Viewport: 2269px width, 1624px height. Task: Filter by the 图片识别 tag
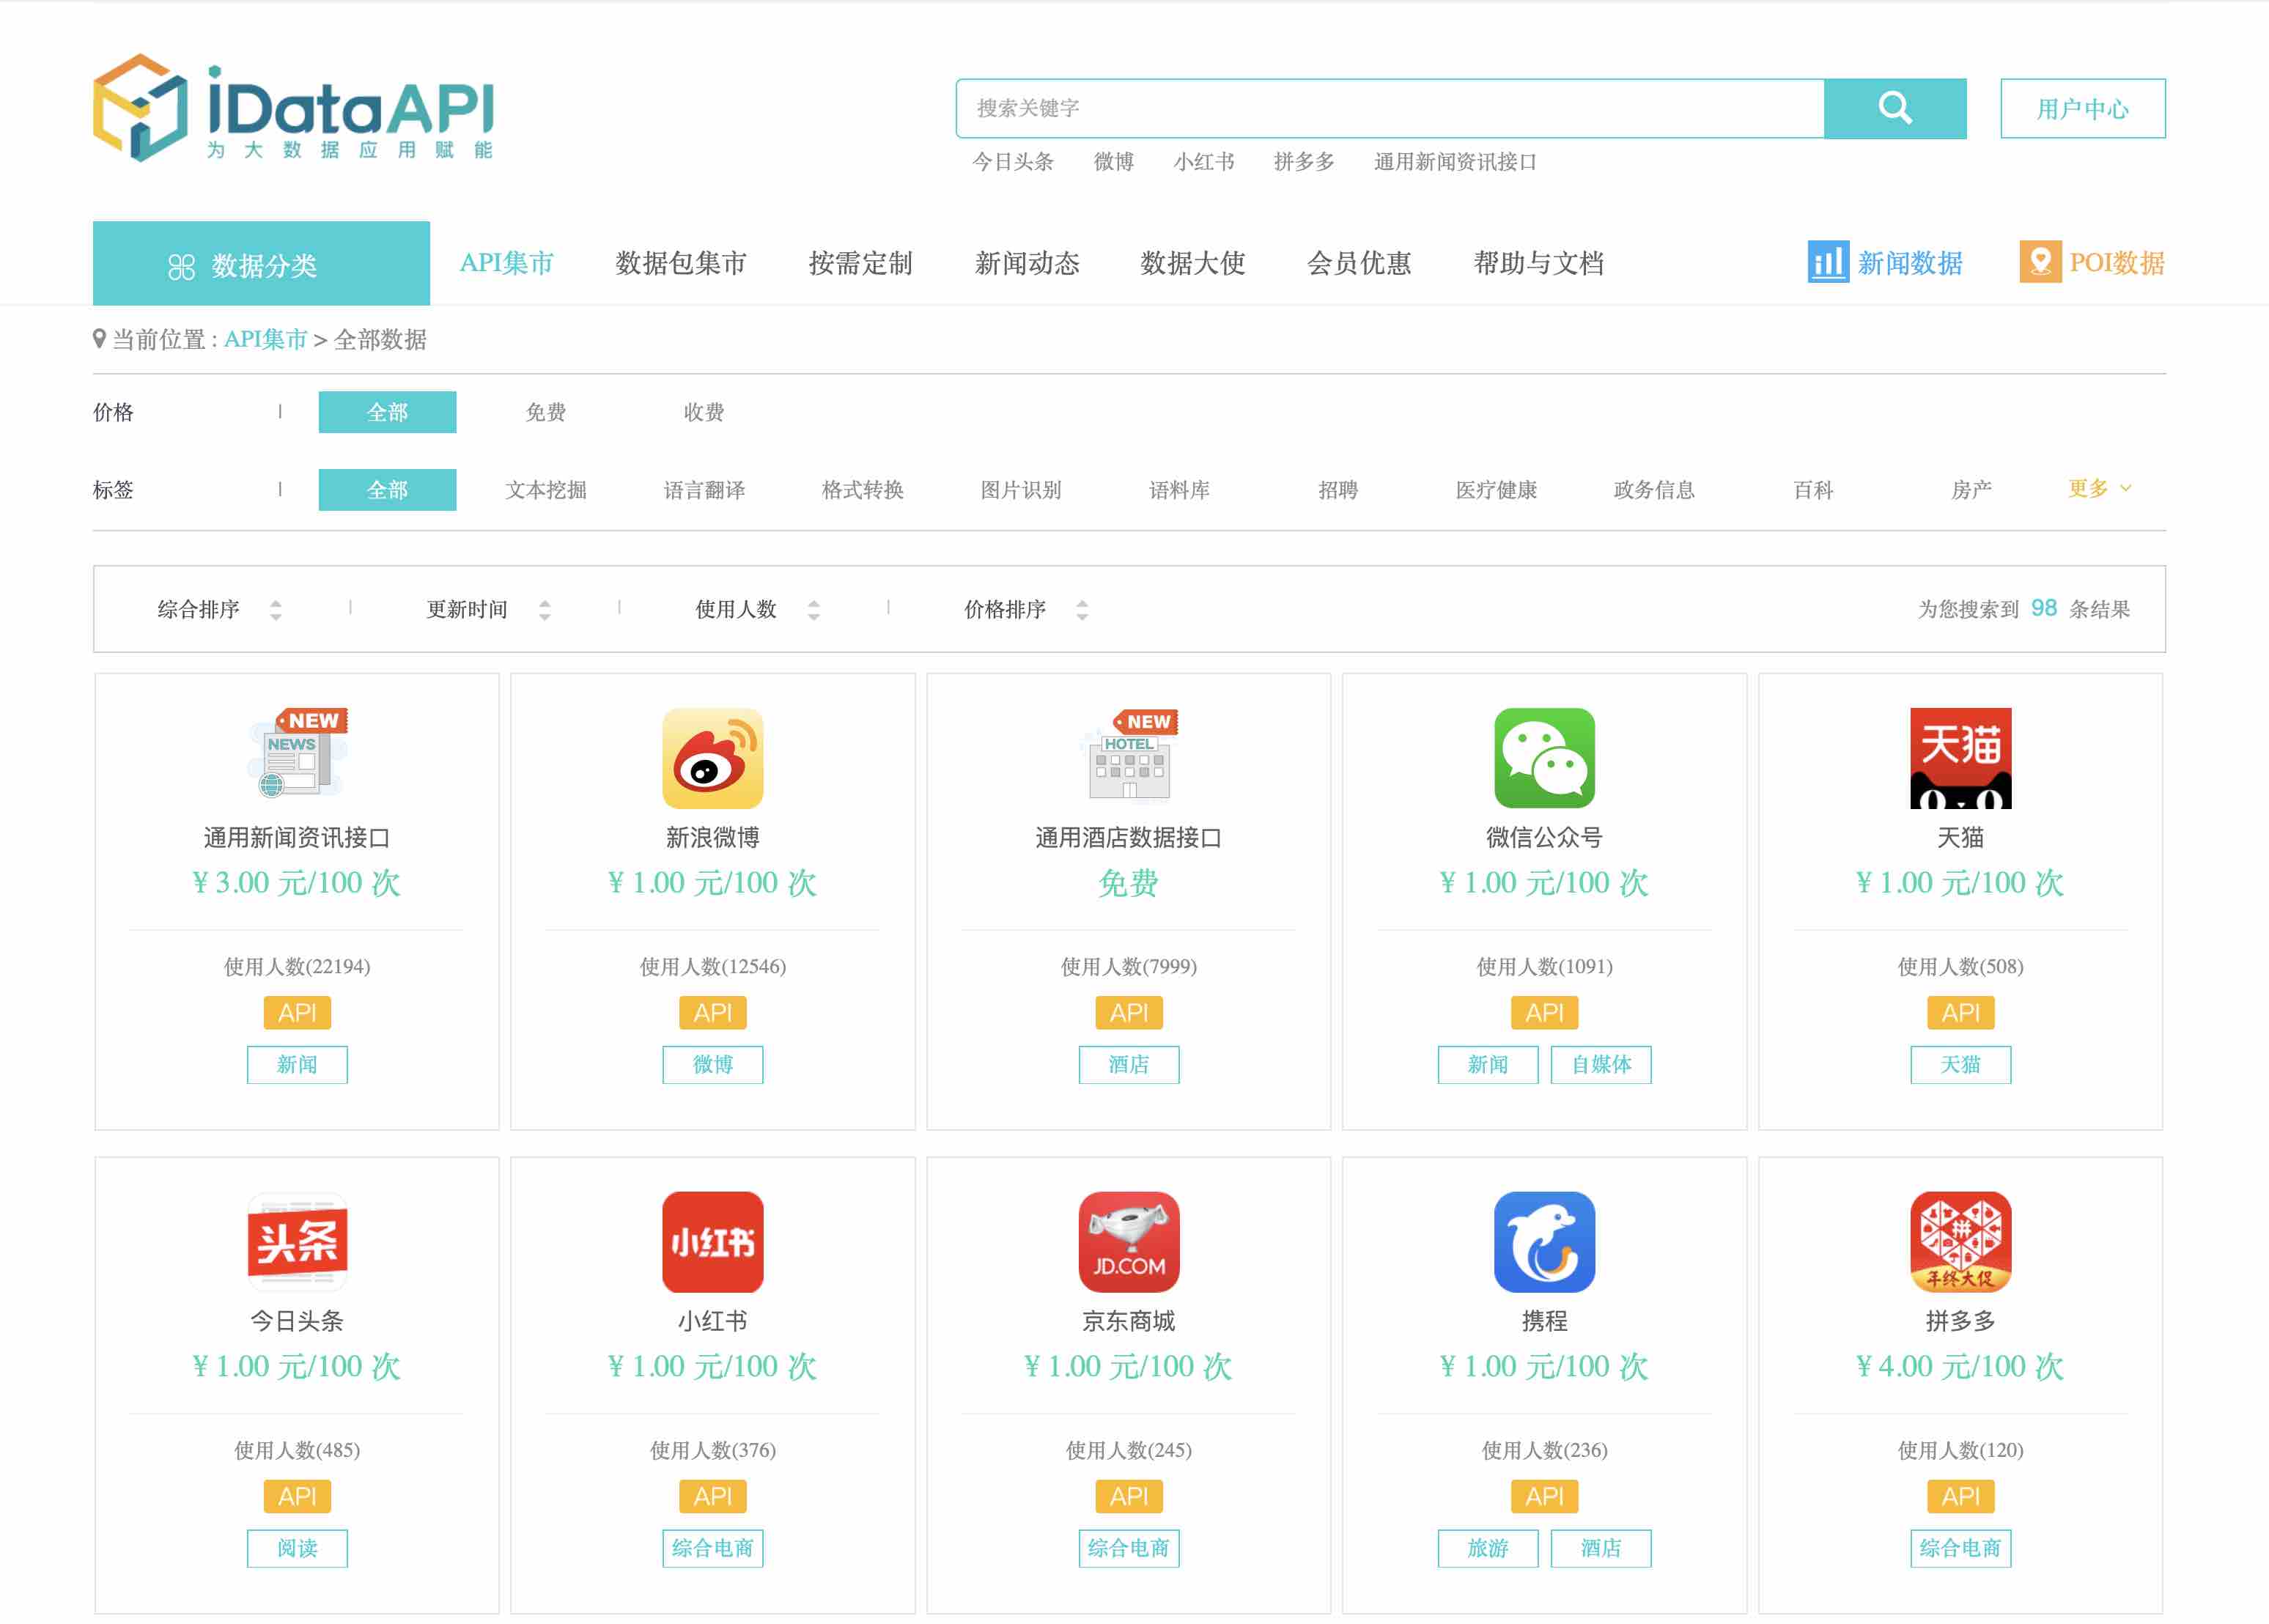(1020, 490)
